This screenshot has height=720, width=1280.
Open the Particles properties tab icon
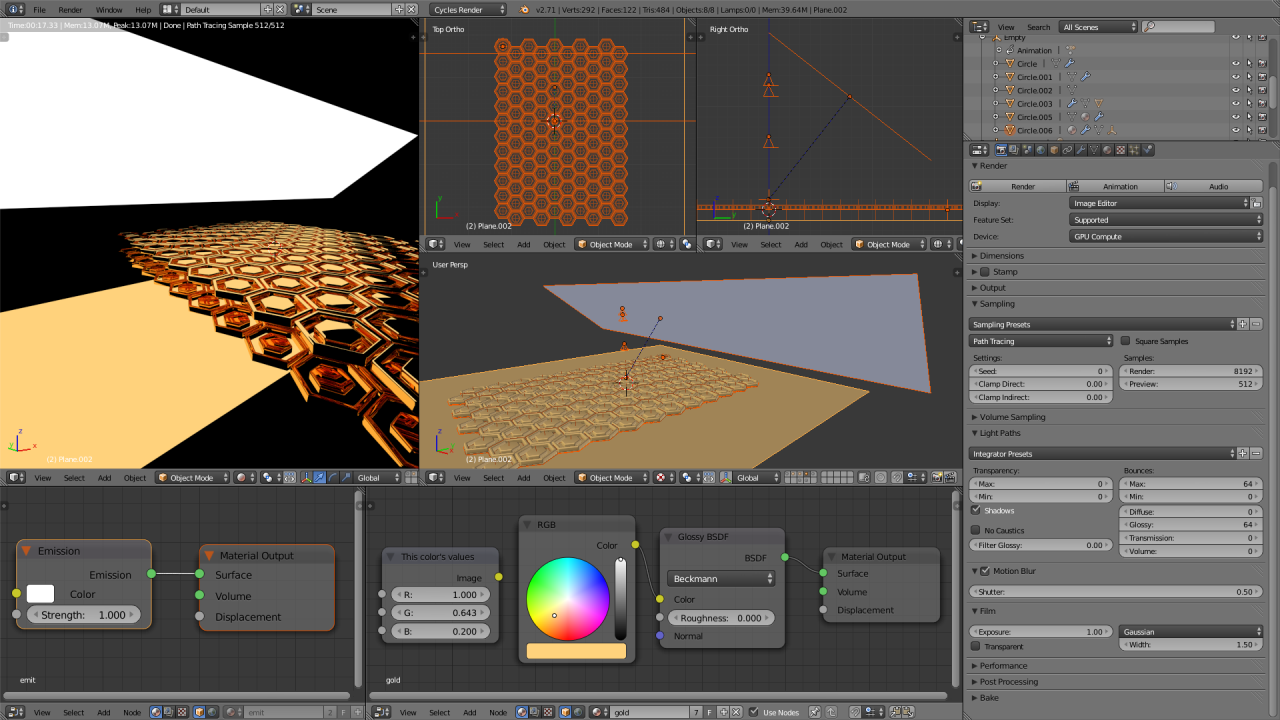coord(1134,150)
